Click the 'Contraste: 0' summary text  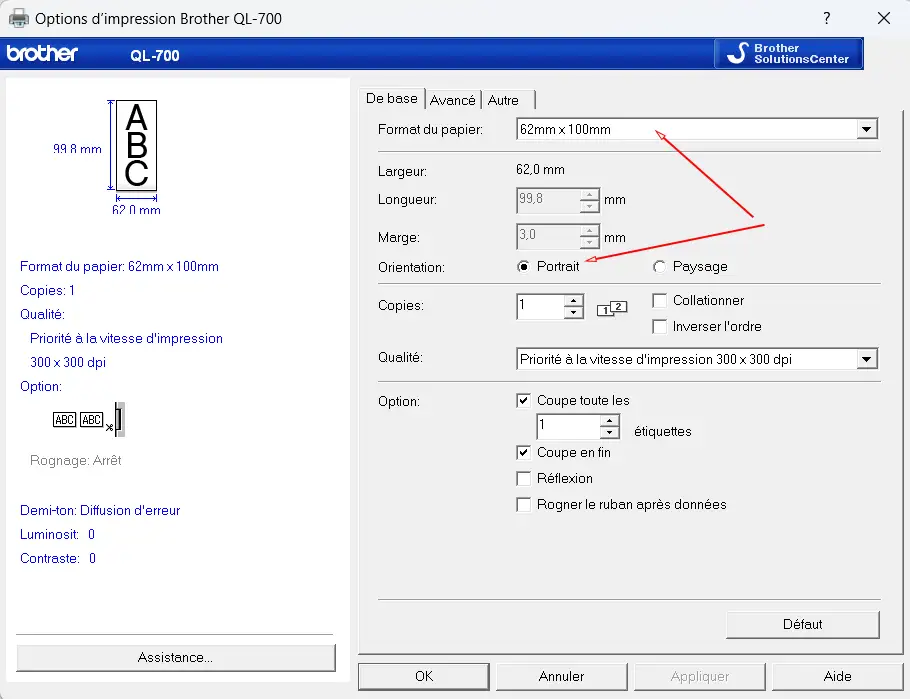[58, 559]
